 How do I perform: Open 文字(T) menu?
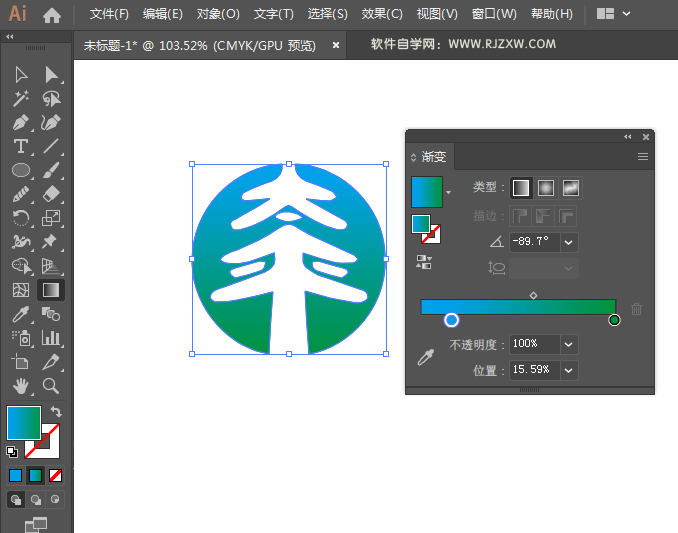tap(274, 14)
